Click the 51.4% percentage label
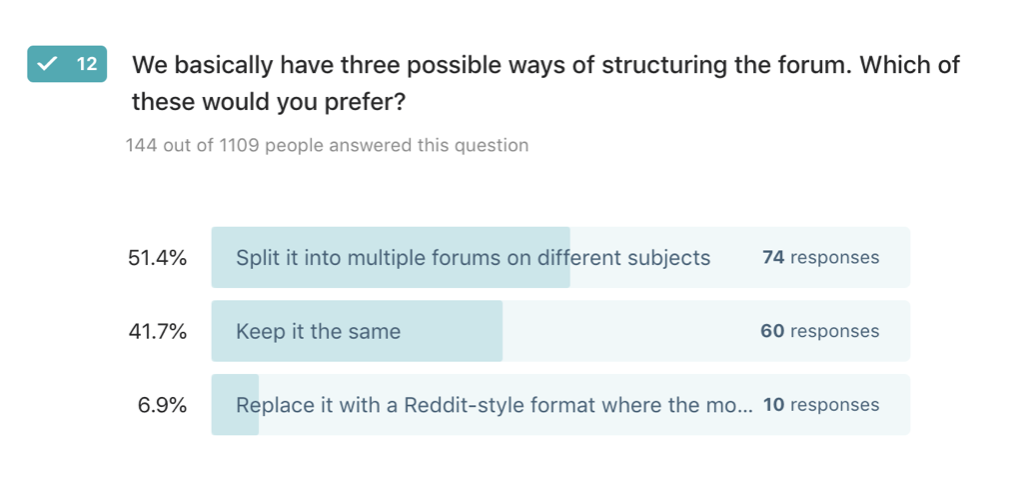Screen dimensions: 1018x496 (157, 258)
